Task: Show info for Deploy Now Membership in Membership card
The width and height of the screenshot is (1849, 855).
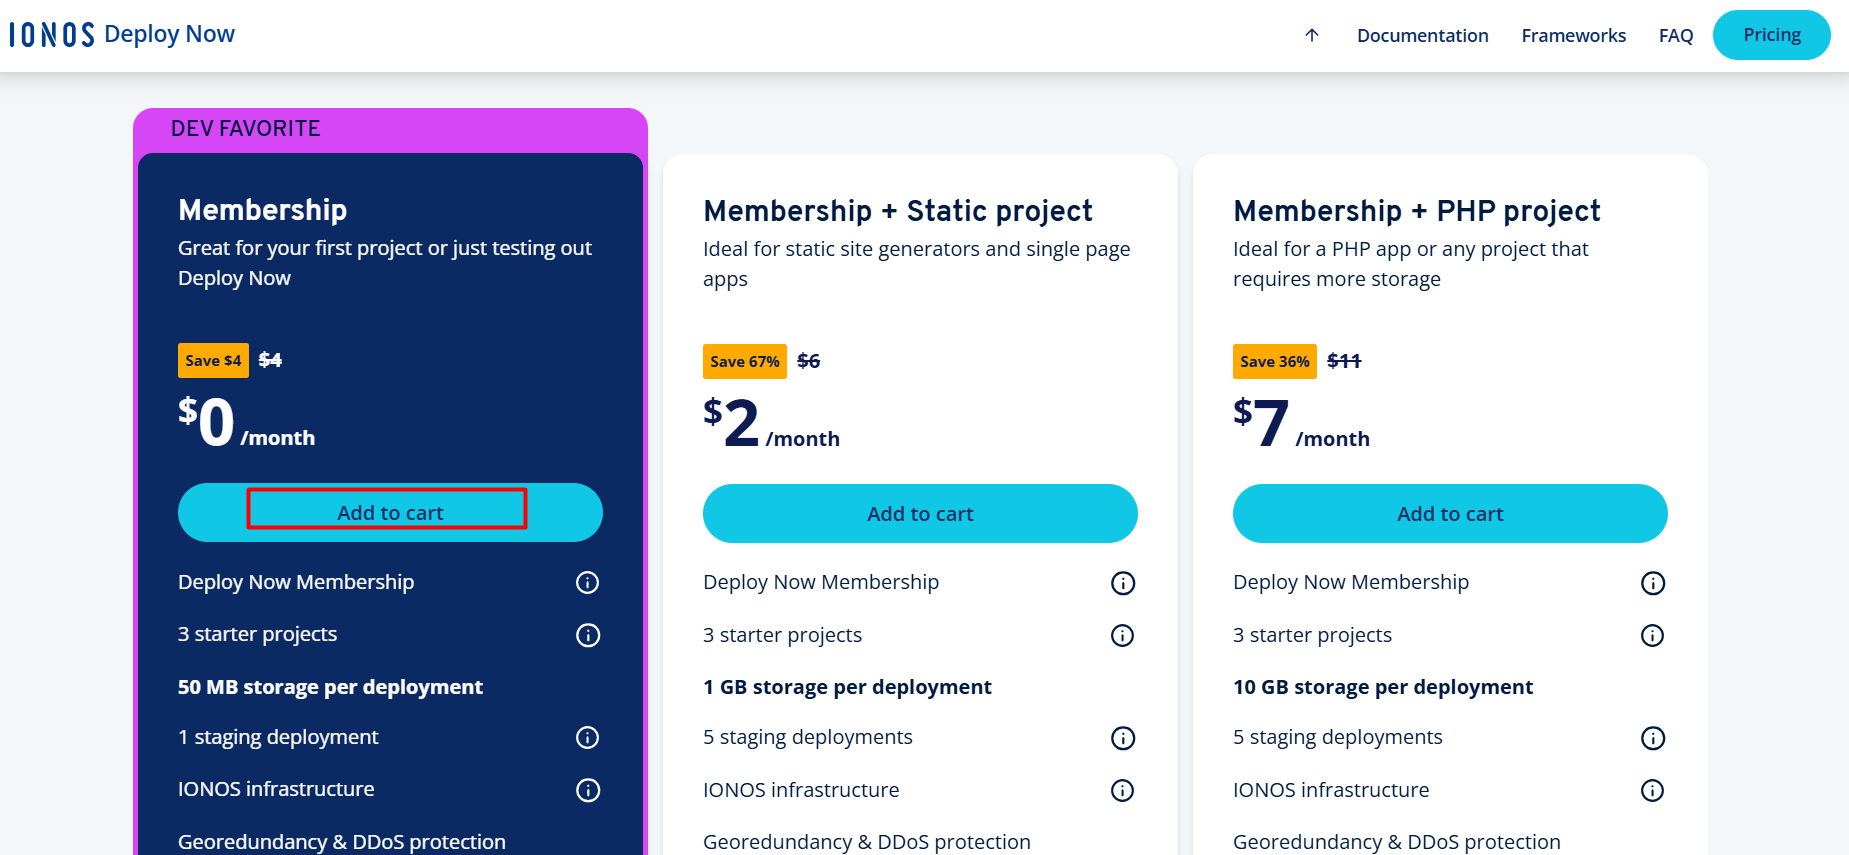Action: [588, 582]
